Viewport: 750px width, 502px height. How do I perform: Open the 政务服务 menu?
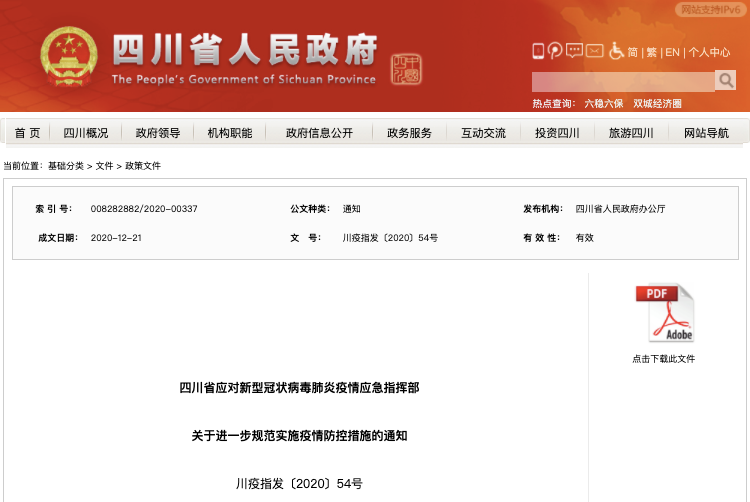[409, 133]
